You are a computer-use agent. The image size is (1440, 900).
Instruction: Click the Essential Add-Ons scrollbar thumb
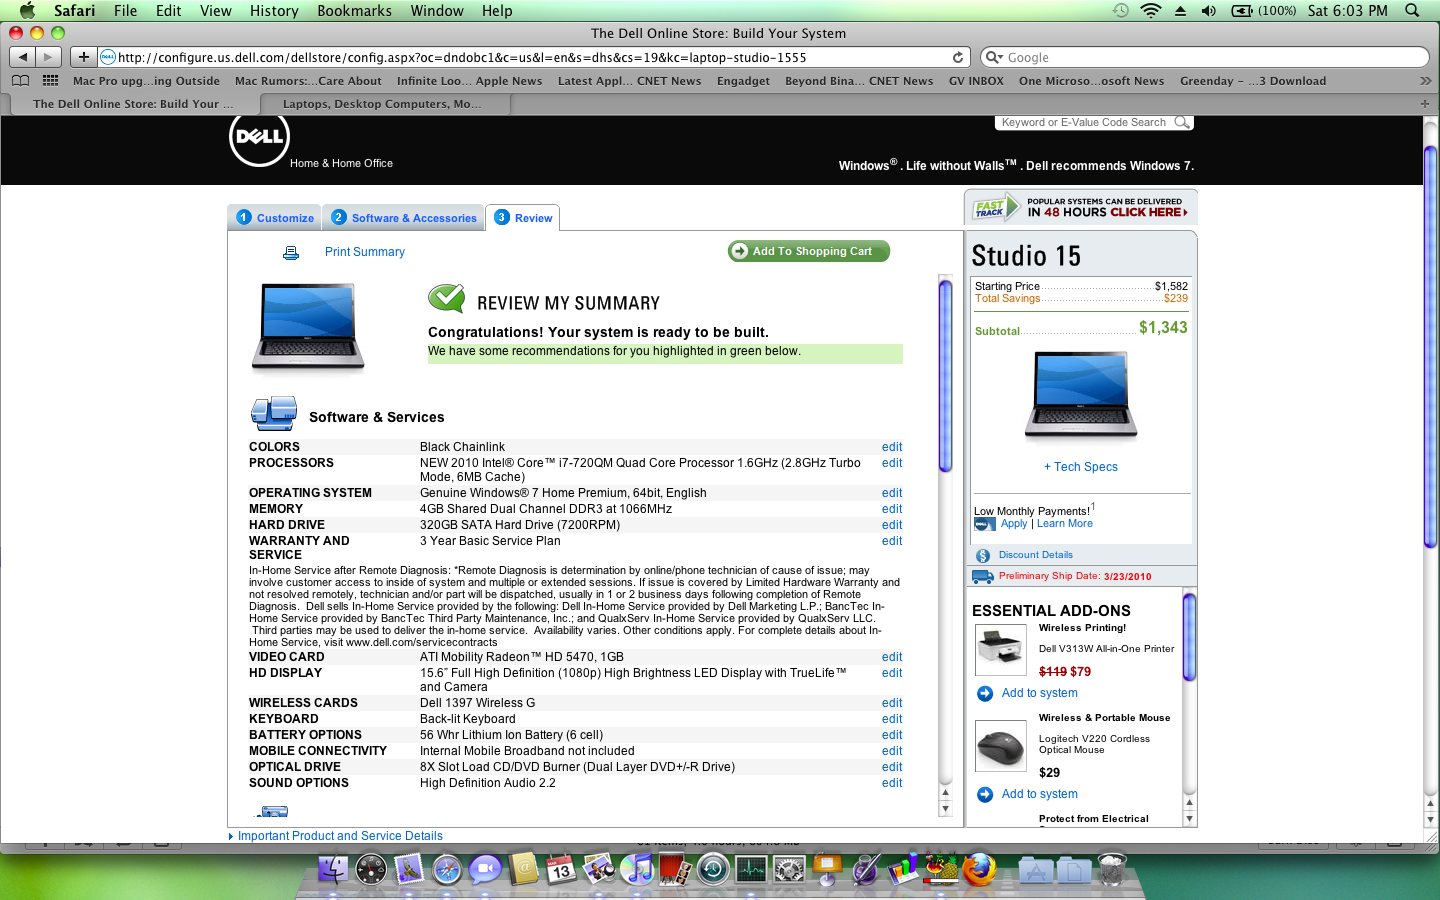[1189, 638]
